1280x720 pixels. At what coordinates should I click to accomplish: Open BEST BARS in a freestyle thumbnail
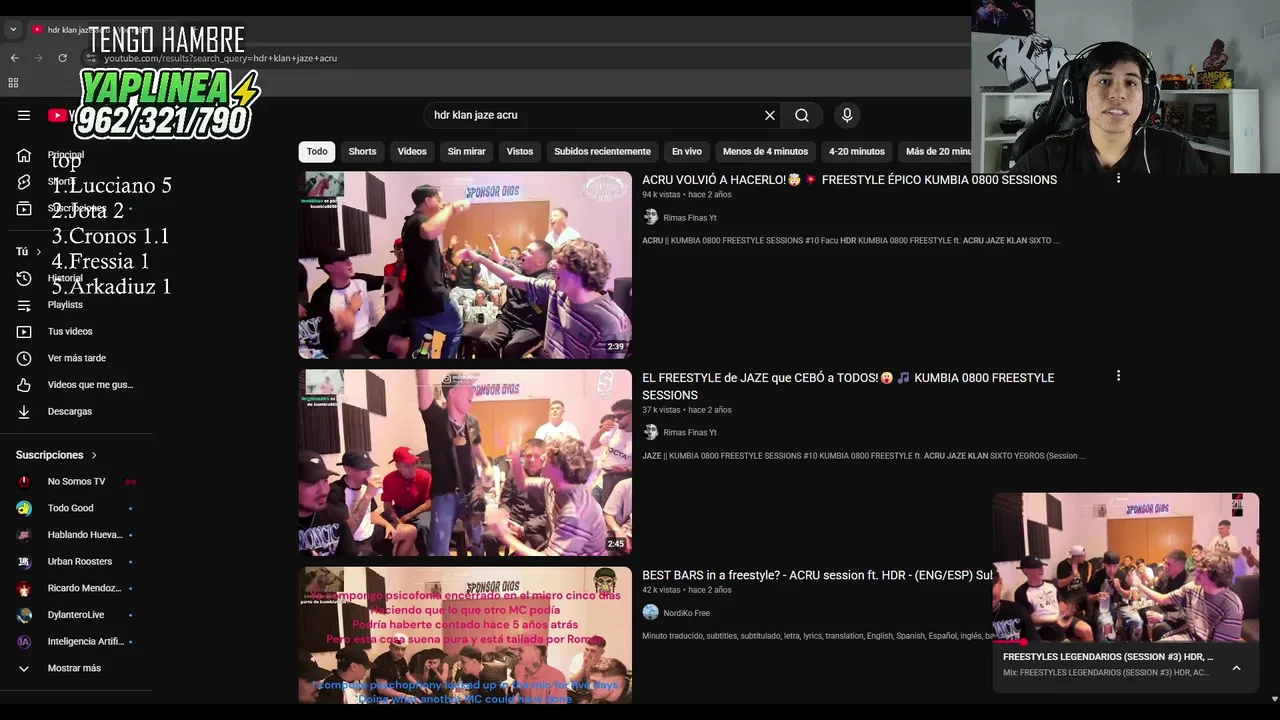click(465, 635)
